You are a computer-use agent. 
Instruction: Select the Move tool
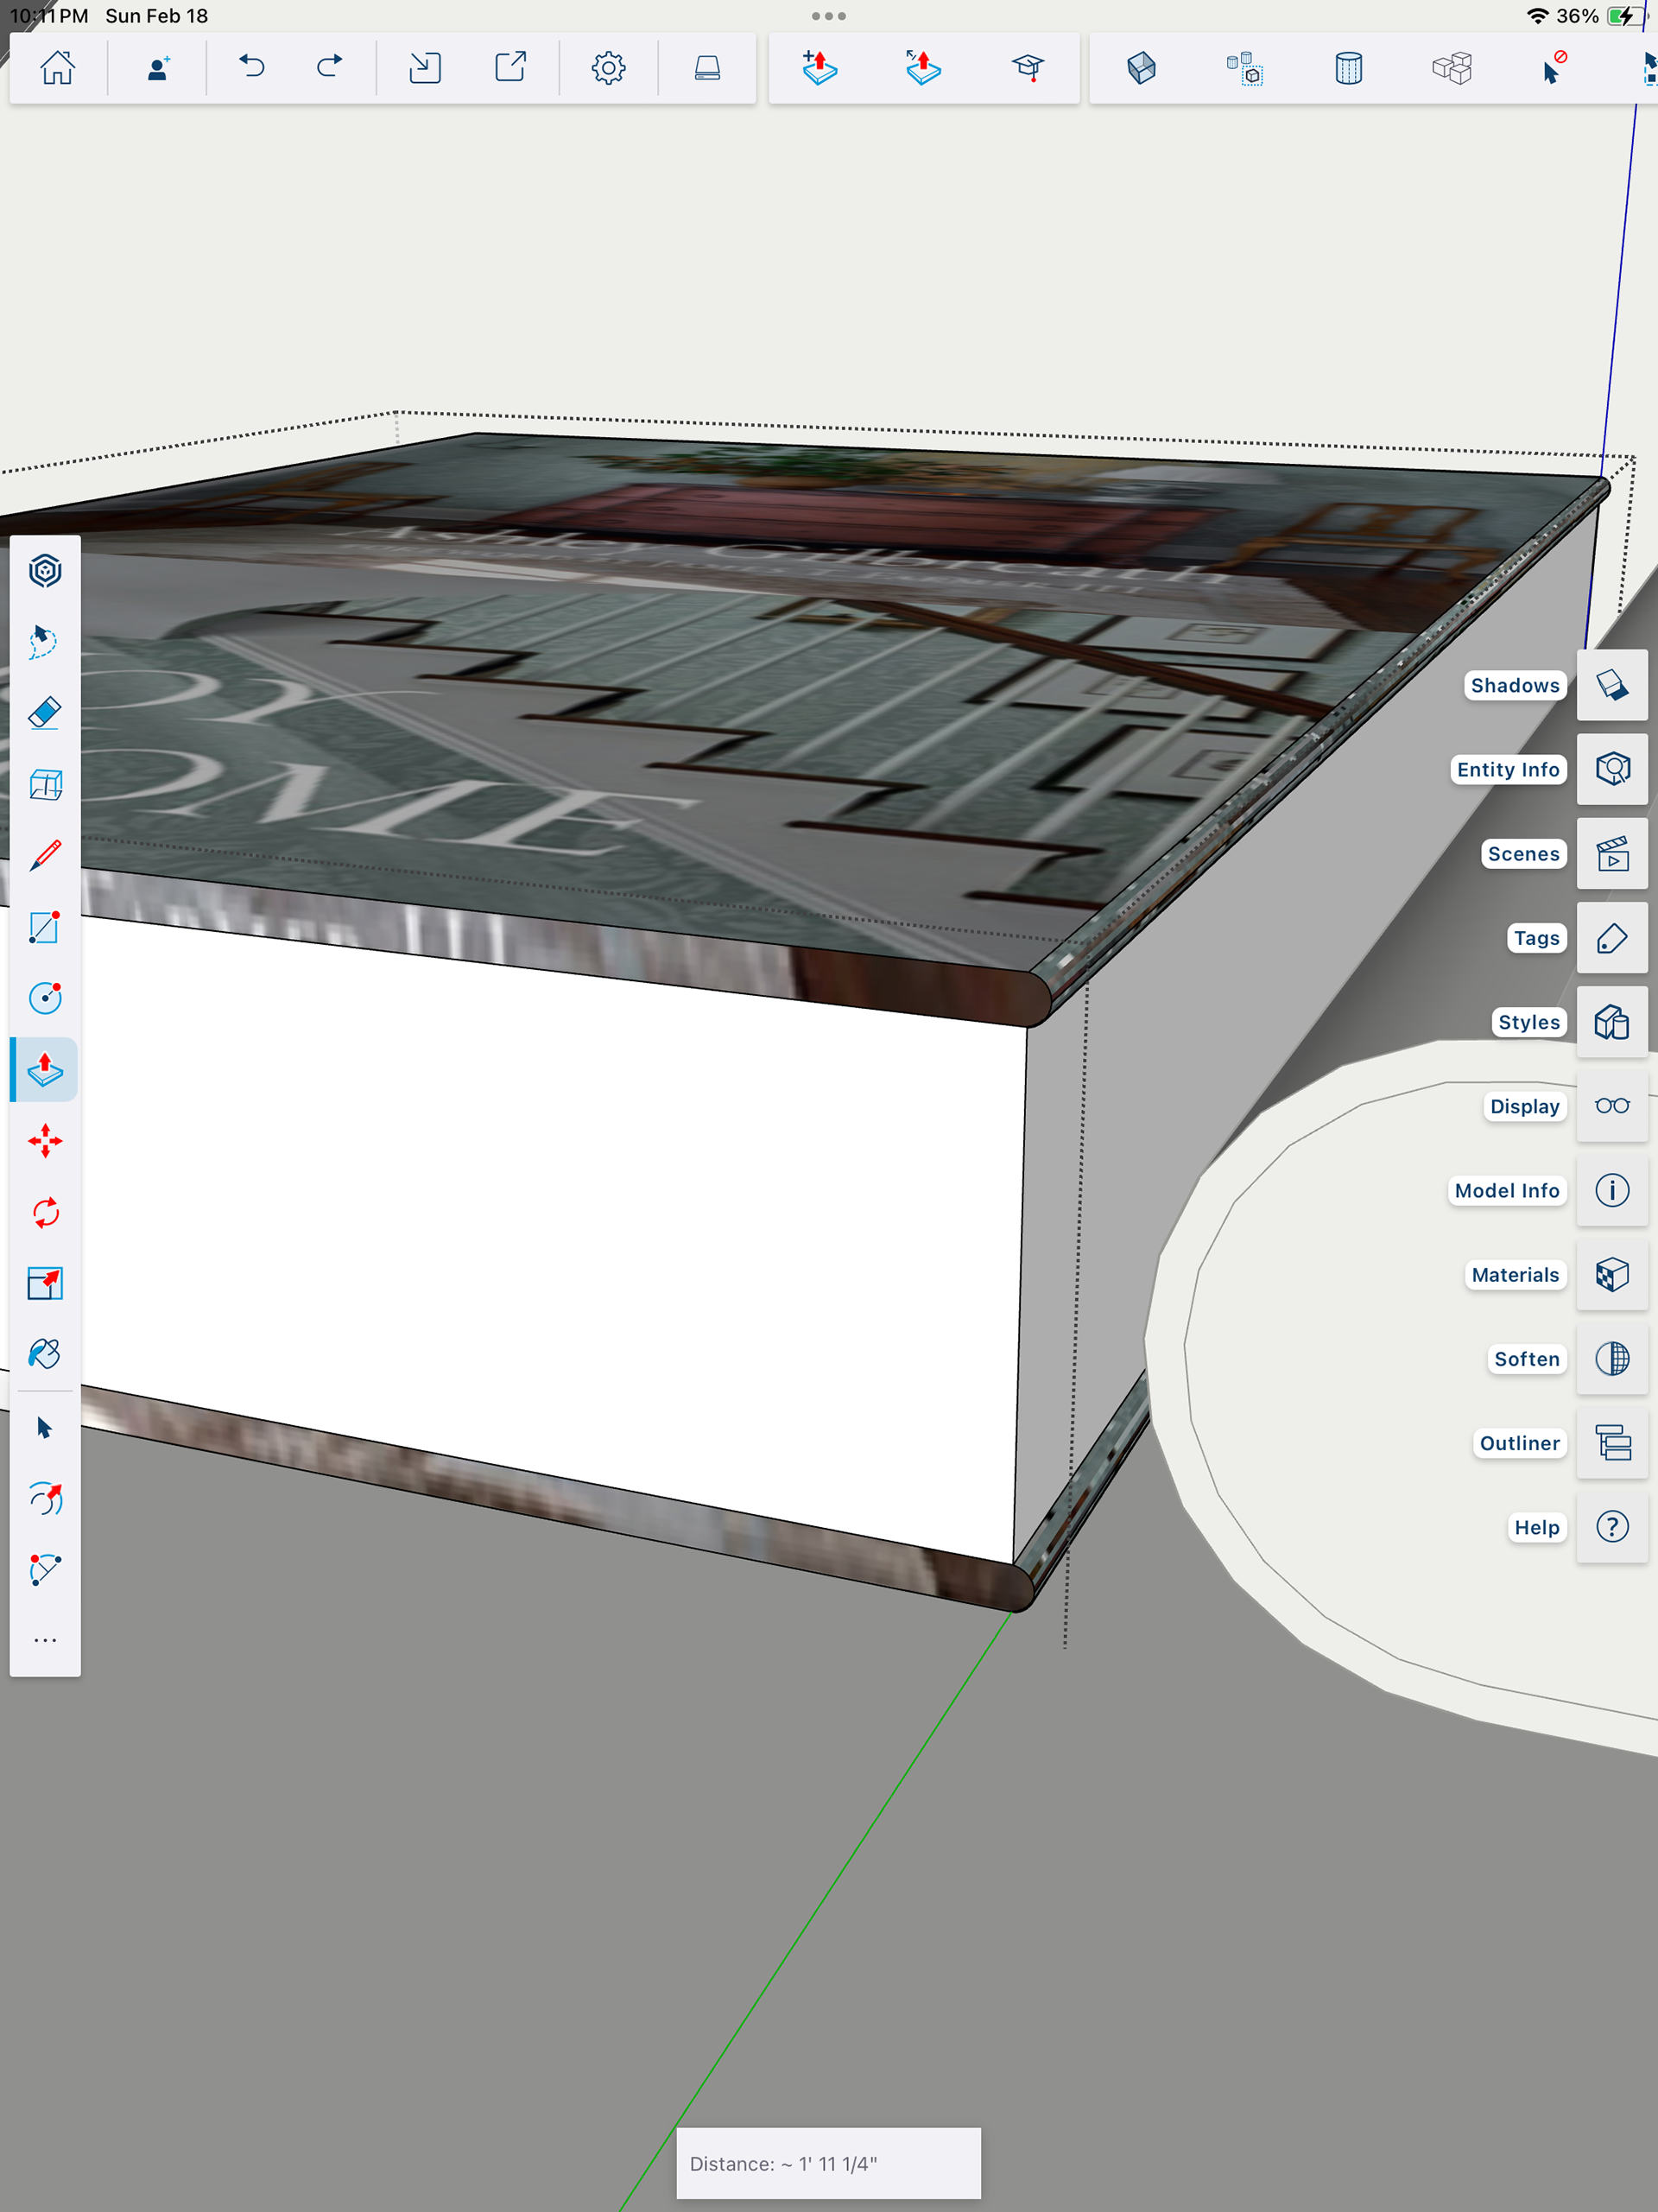coord(45,1141)
